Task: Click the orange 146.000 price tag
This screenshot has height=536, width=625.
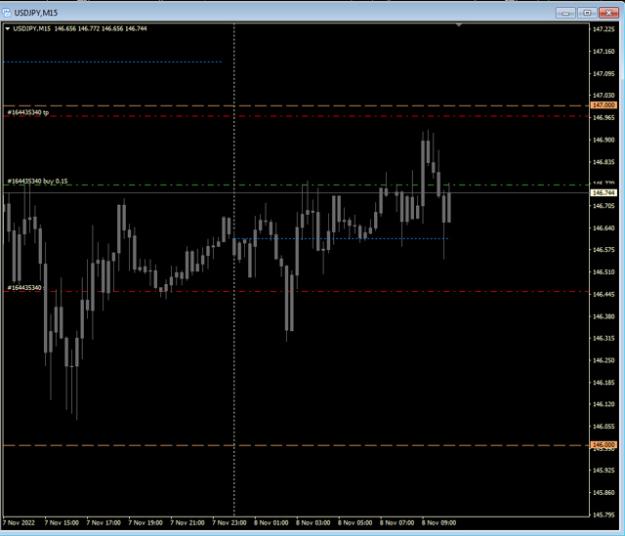Action: (603, 445)
